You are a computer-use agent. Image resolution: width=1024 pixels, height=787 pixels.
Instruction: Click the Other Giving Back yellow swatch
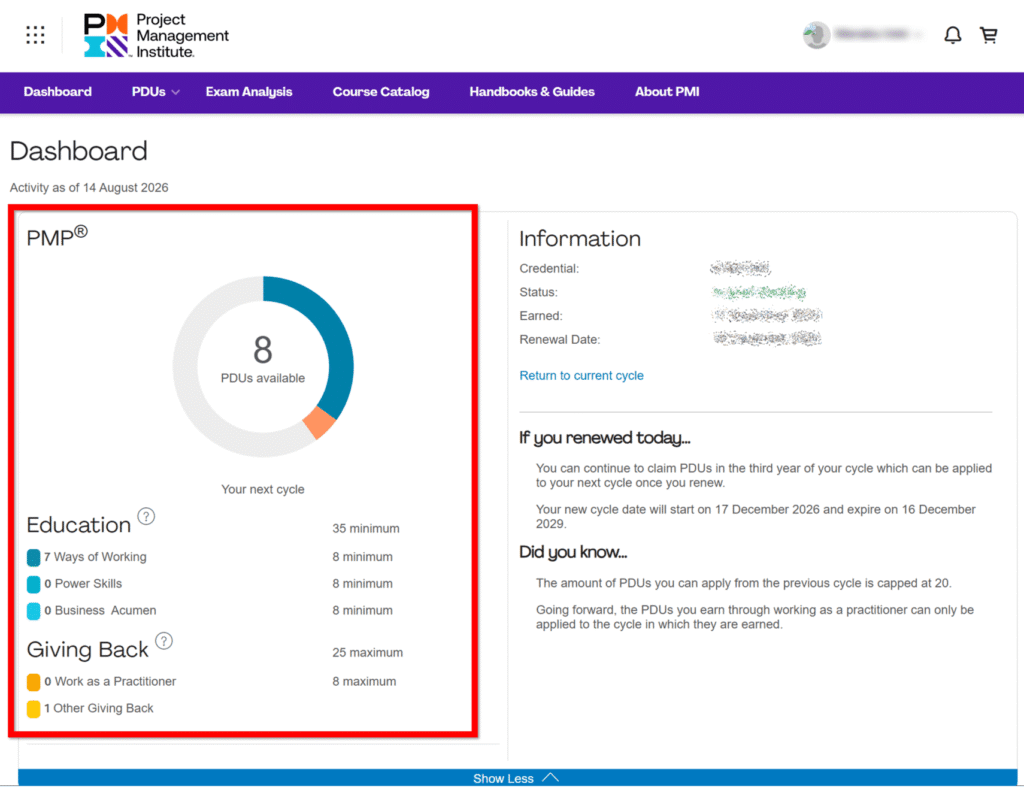[x=33, y=709]
